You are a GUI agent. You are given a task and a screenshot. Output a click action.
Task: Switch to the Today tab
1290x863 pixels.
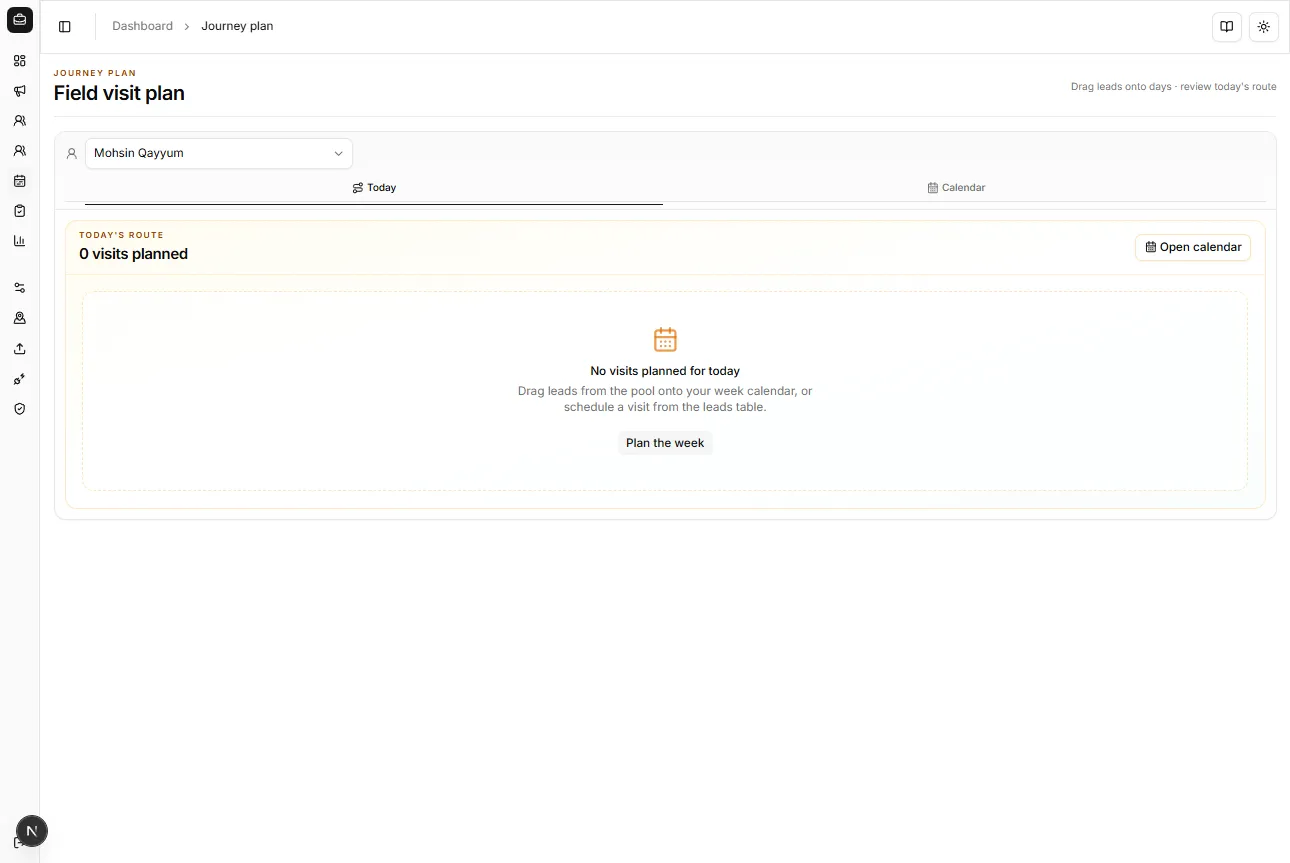[374, 188]
